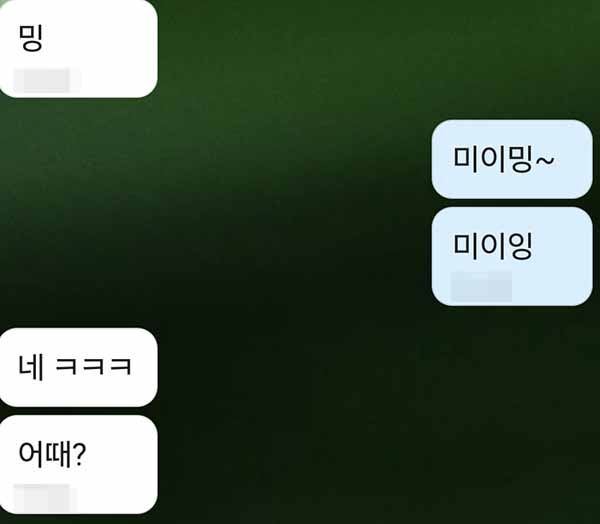Click the '미이잉' text in blue bubble
The height and width of the screenshot is (524, 600).
tap(493, 246)
